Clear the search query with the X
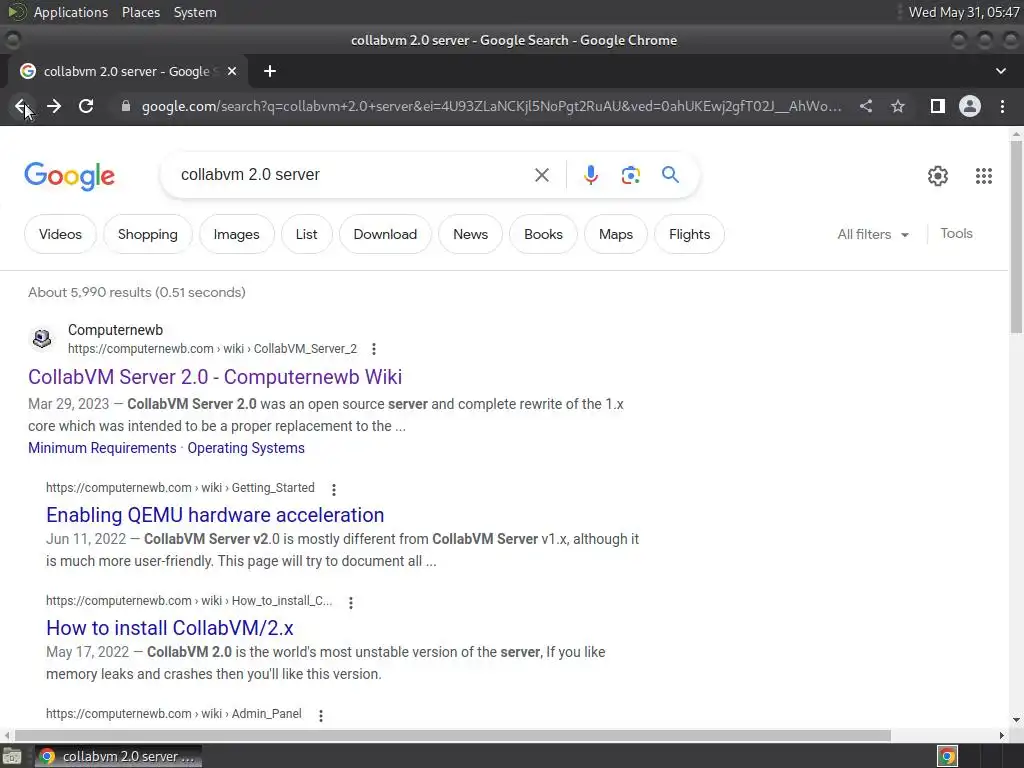Screen dimensions: 1024x768 (542, 175)
